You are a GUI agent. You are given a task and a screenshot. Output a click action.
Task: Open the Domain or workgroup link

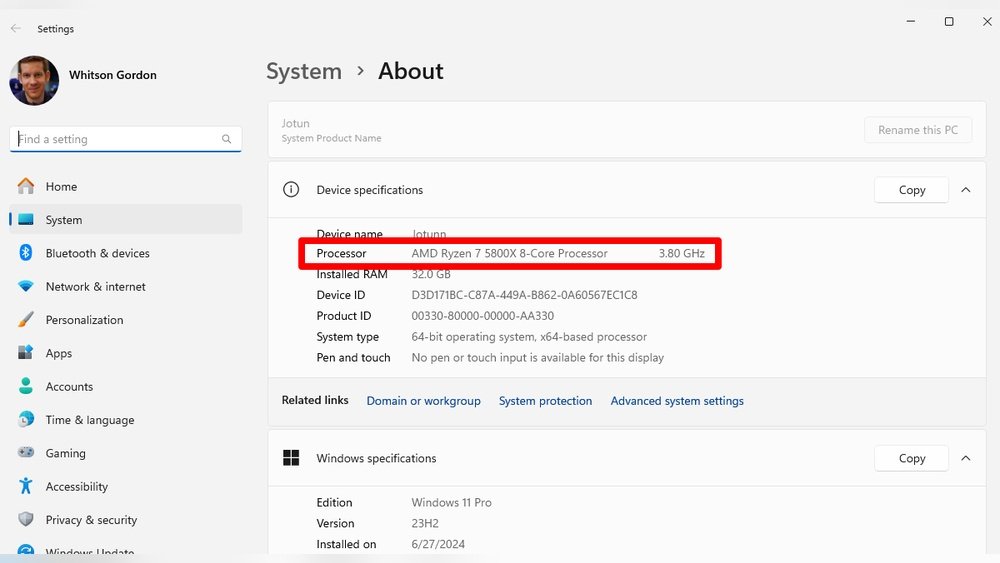click(423, 401)
